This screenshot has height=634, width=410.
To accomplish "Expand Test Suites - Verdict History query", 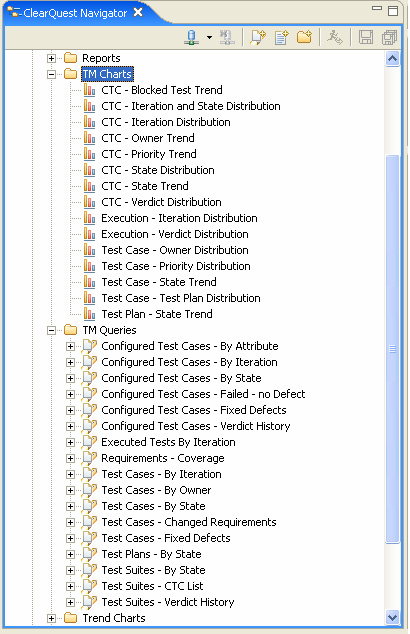I will pos(70,602).
